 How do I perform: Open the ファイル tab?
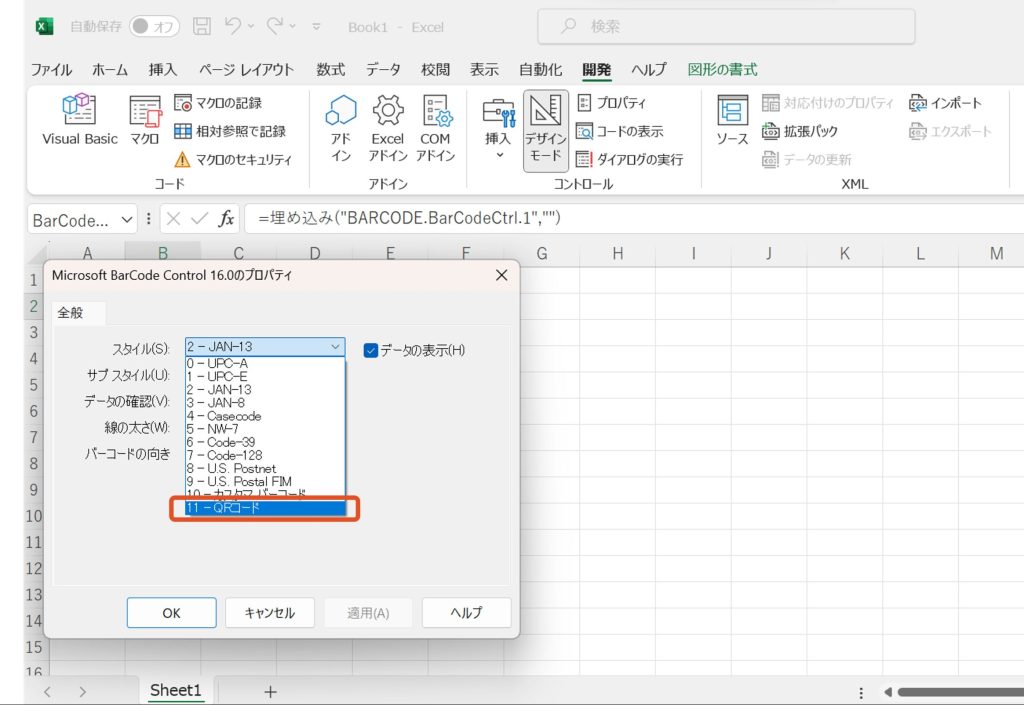pyautogui.click(x=51, y=69)
